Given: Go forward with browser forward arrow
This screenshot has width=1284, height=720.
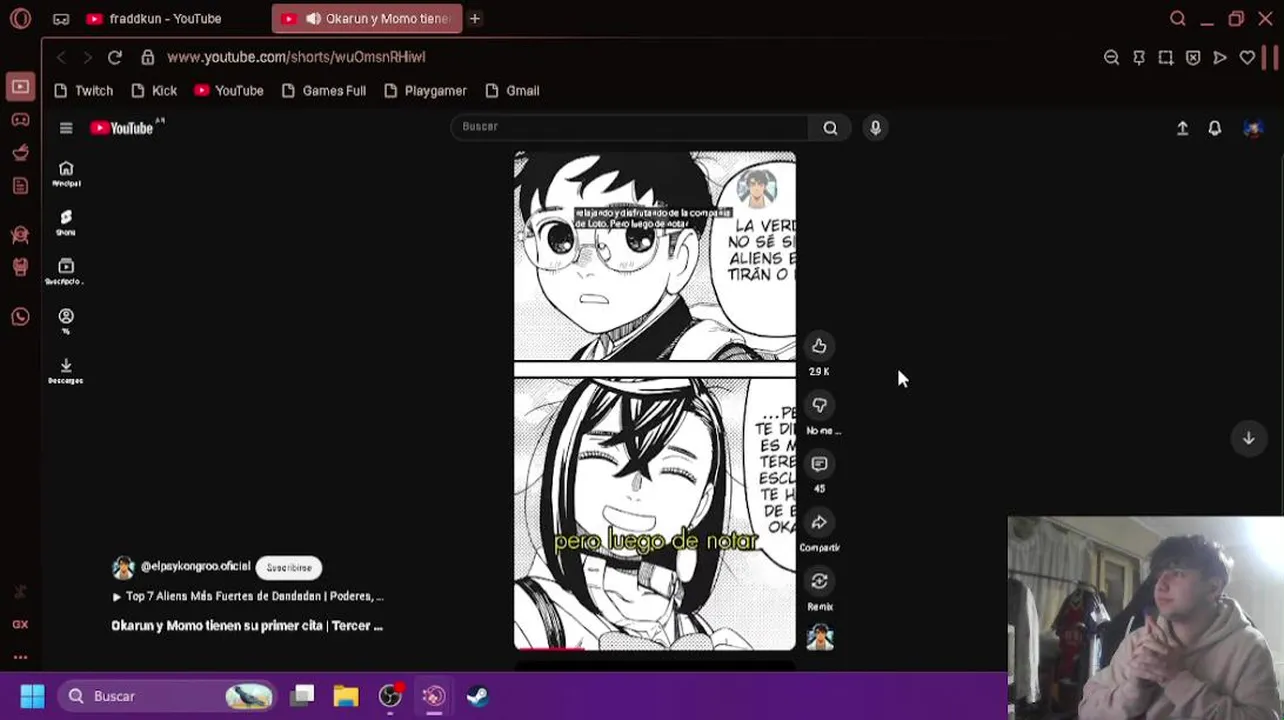Looking at the screenshot, I should [x=87, y=58].
